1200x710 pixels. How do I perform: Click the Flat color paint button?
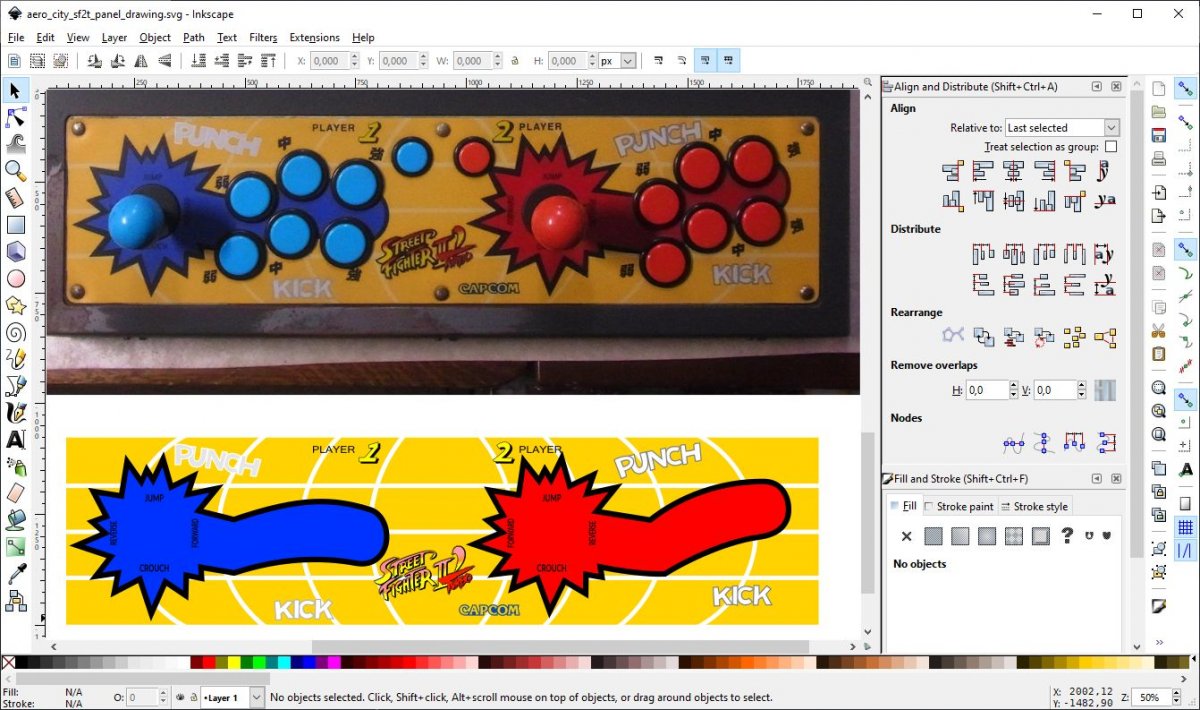(x=933, y=536)
